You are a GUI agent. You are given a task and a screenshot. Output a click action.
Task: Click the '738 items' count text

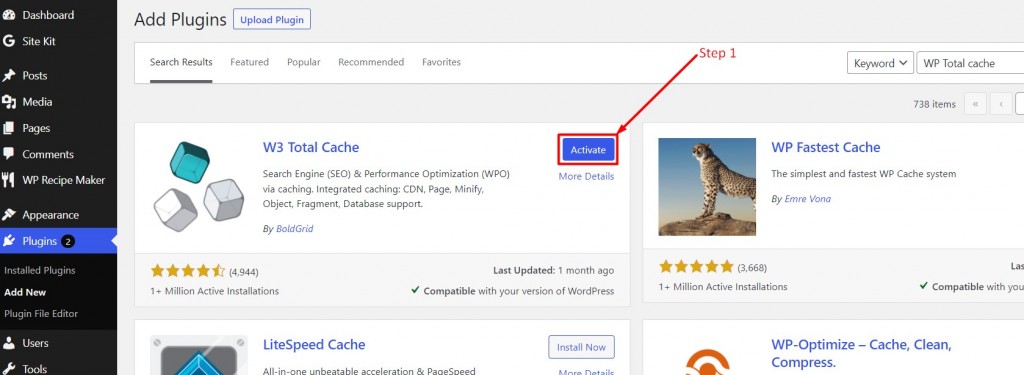click(x=934, y=105)
